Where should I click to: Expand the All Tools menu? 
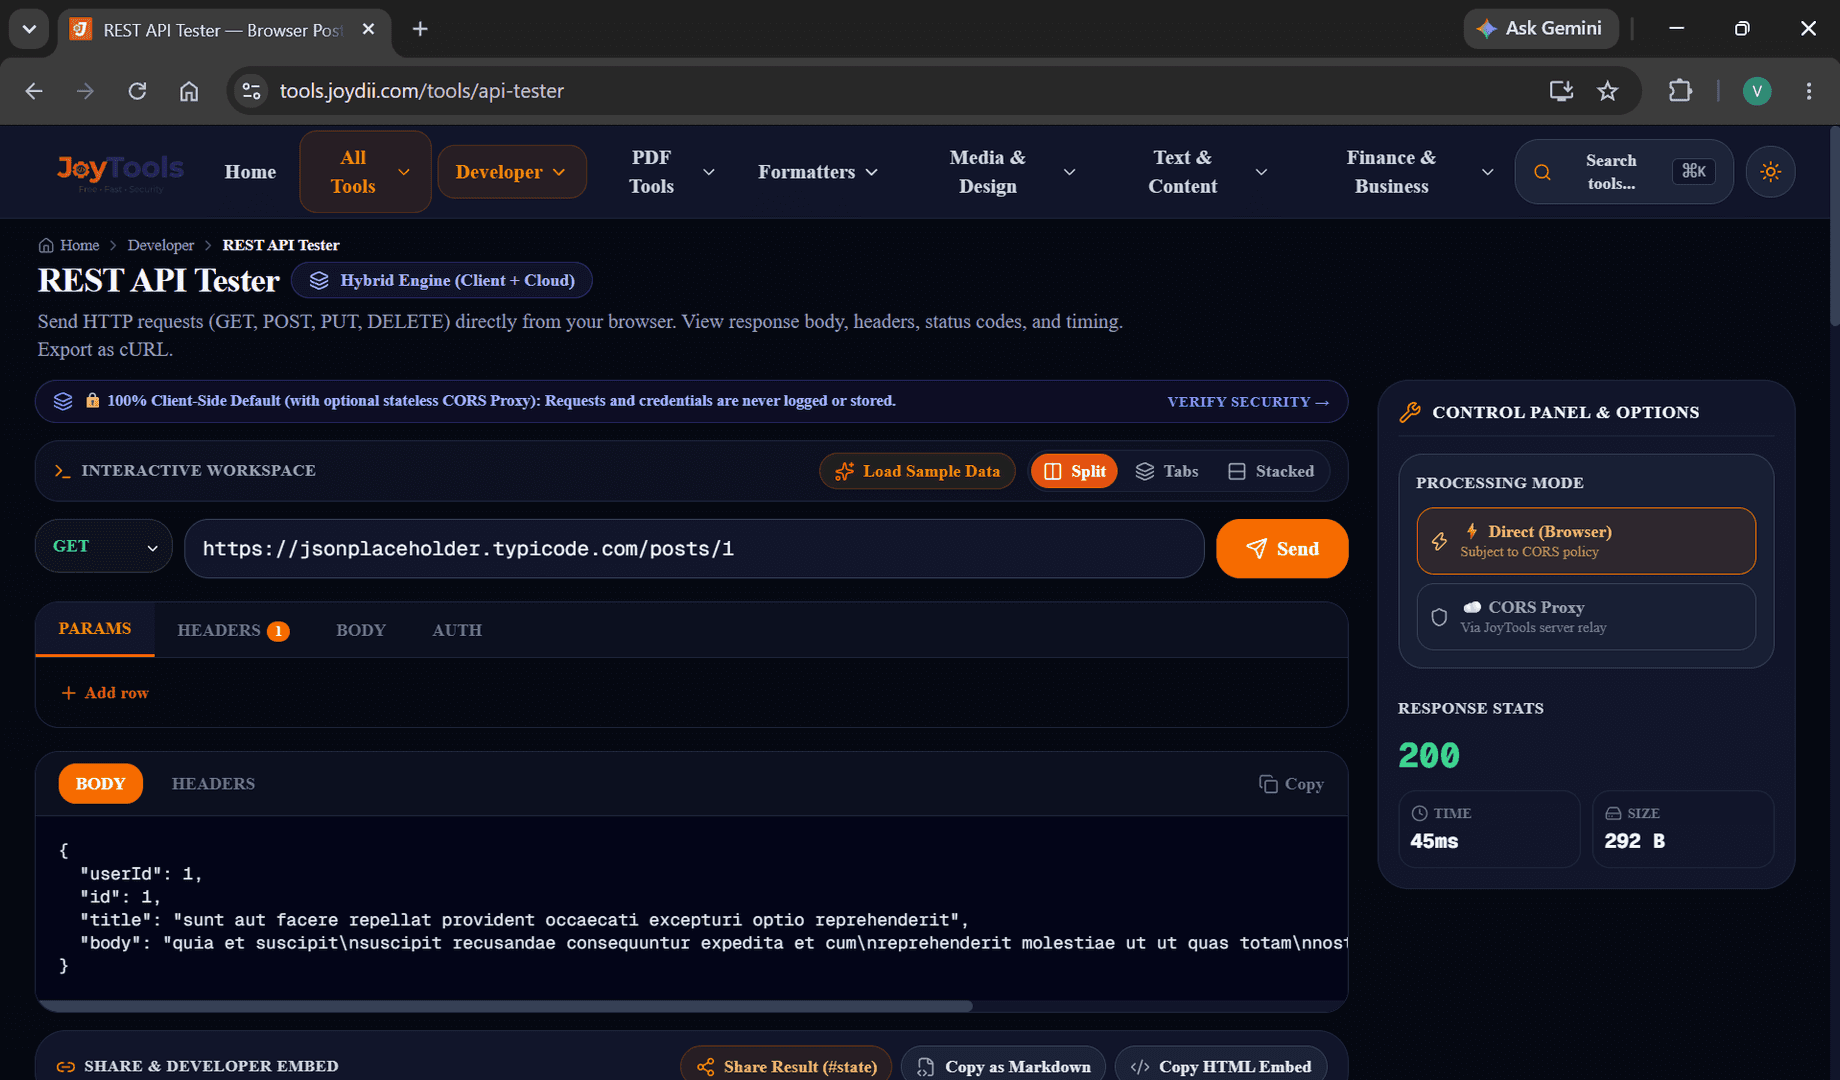pos(365,172)
